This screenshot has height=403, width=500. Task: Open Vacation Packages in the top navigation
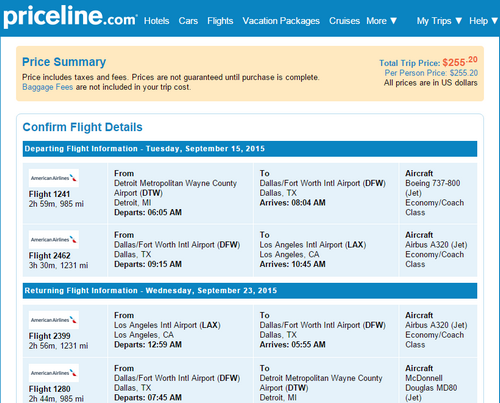point(281,21)
